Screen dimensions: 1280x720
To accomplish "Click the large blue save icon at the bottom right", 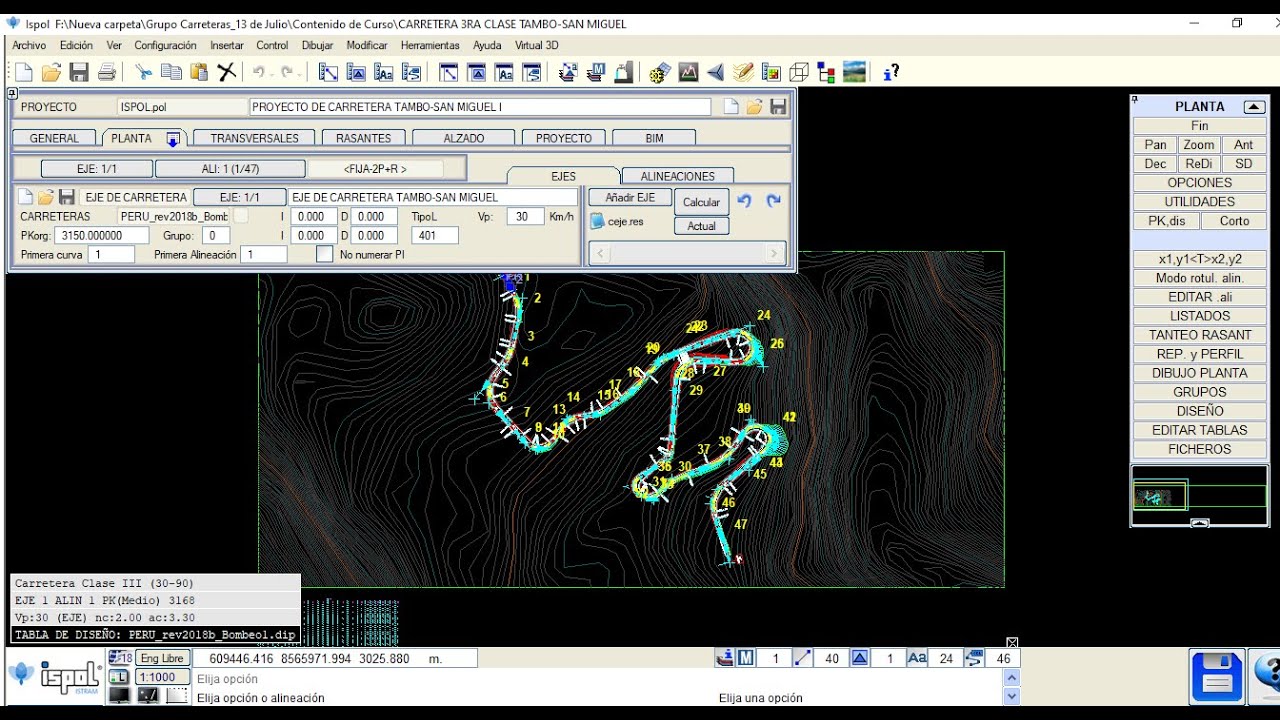I will tap(1217, 677).
